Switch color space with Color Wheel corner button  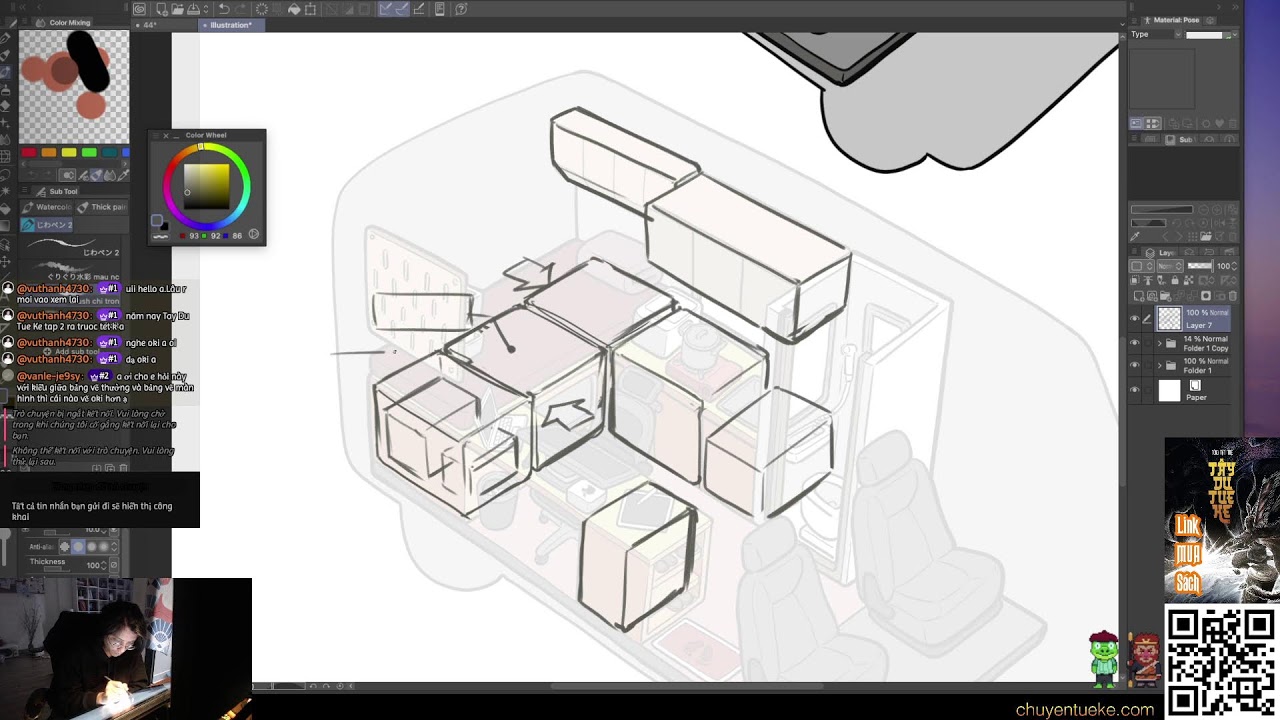pyautogui.click(x=254, y=235)
